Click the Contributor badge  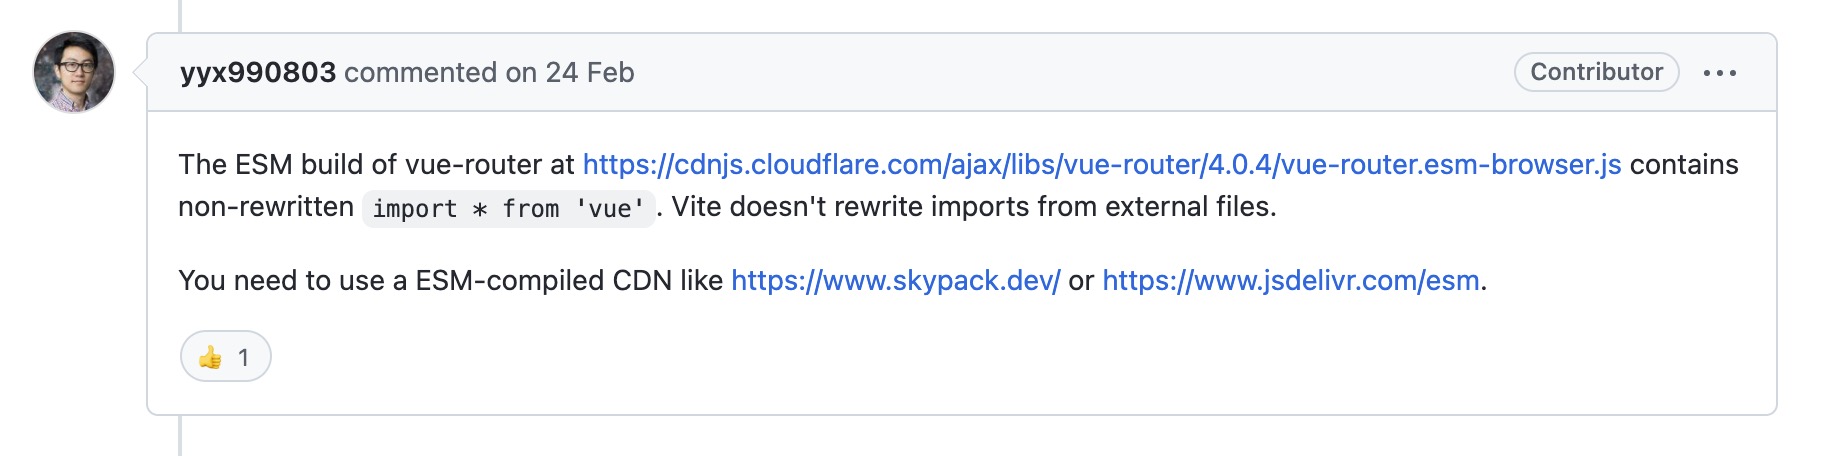[x=1596, y=72]
